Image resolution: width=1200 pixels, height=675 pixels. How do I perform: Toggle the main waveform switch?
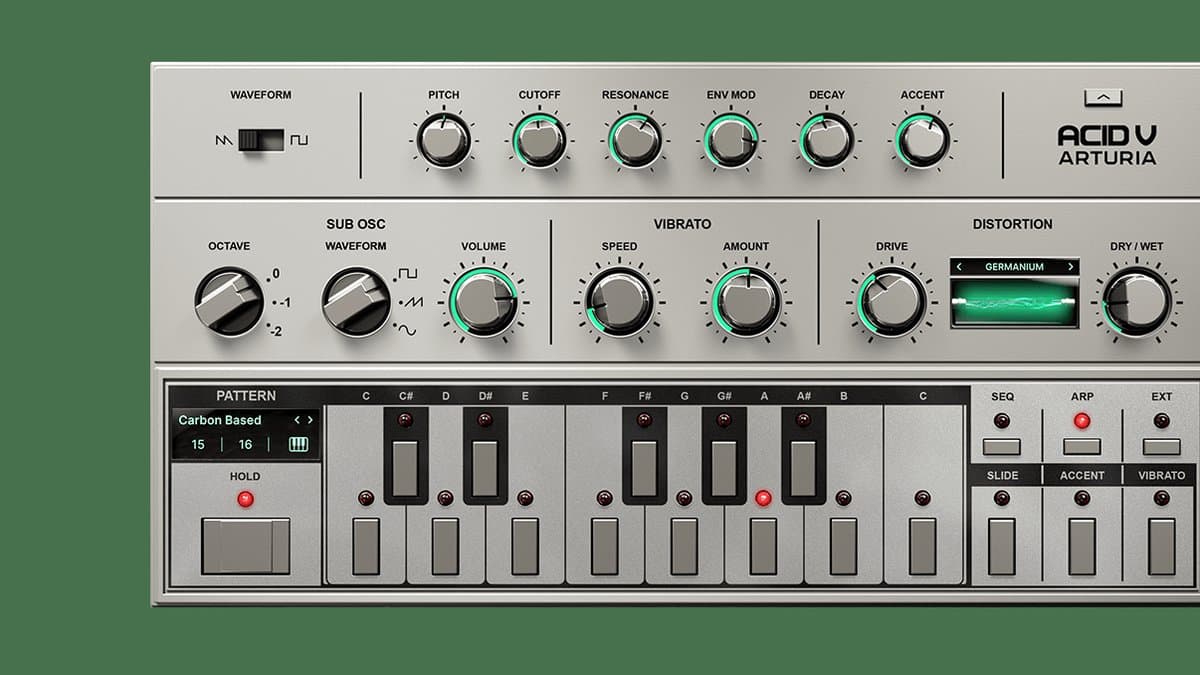click(x=262, y=140)
